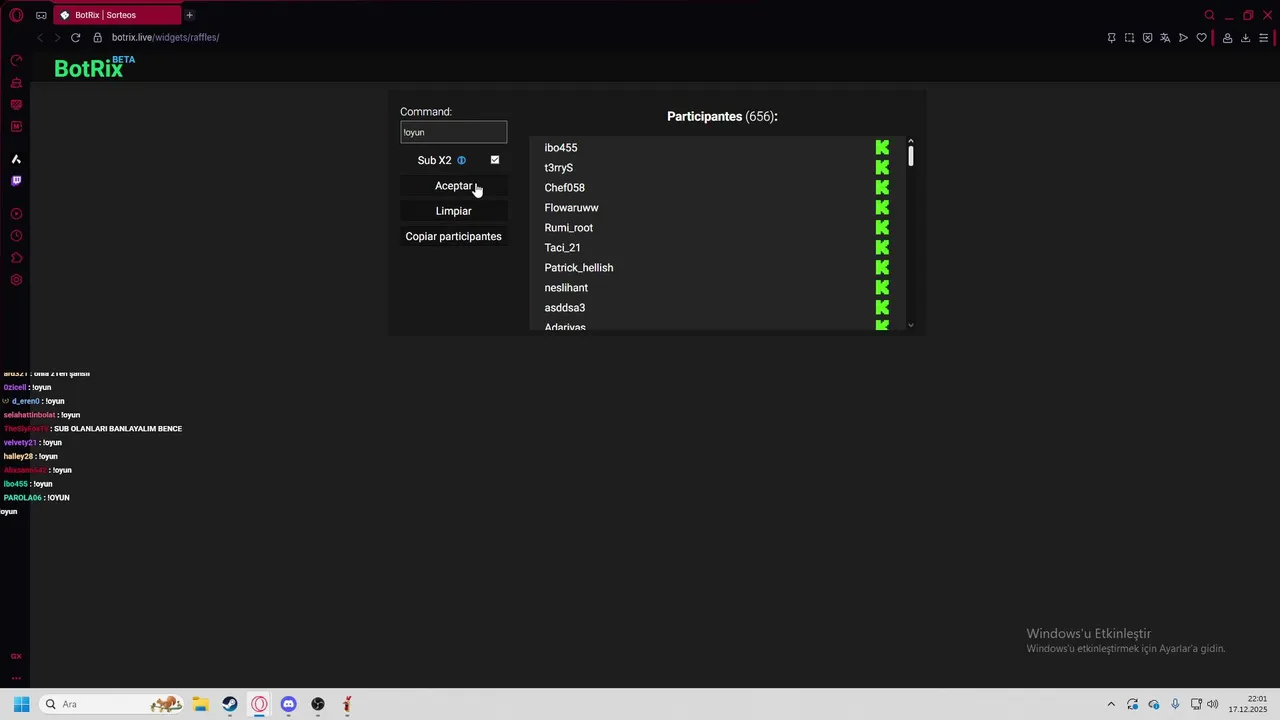This screenshot has height=720, width=1280.
Task: Select participant Taci_21
Action: coord(562,247)
